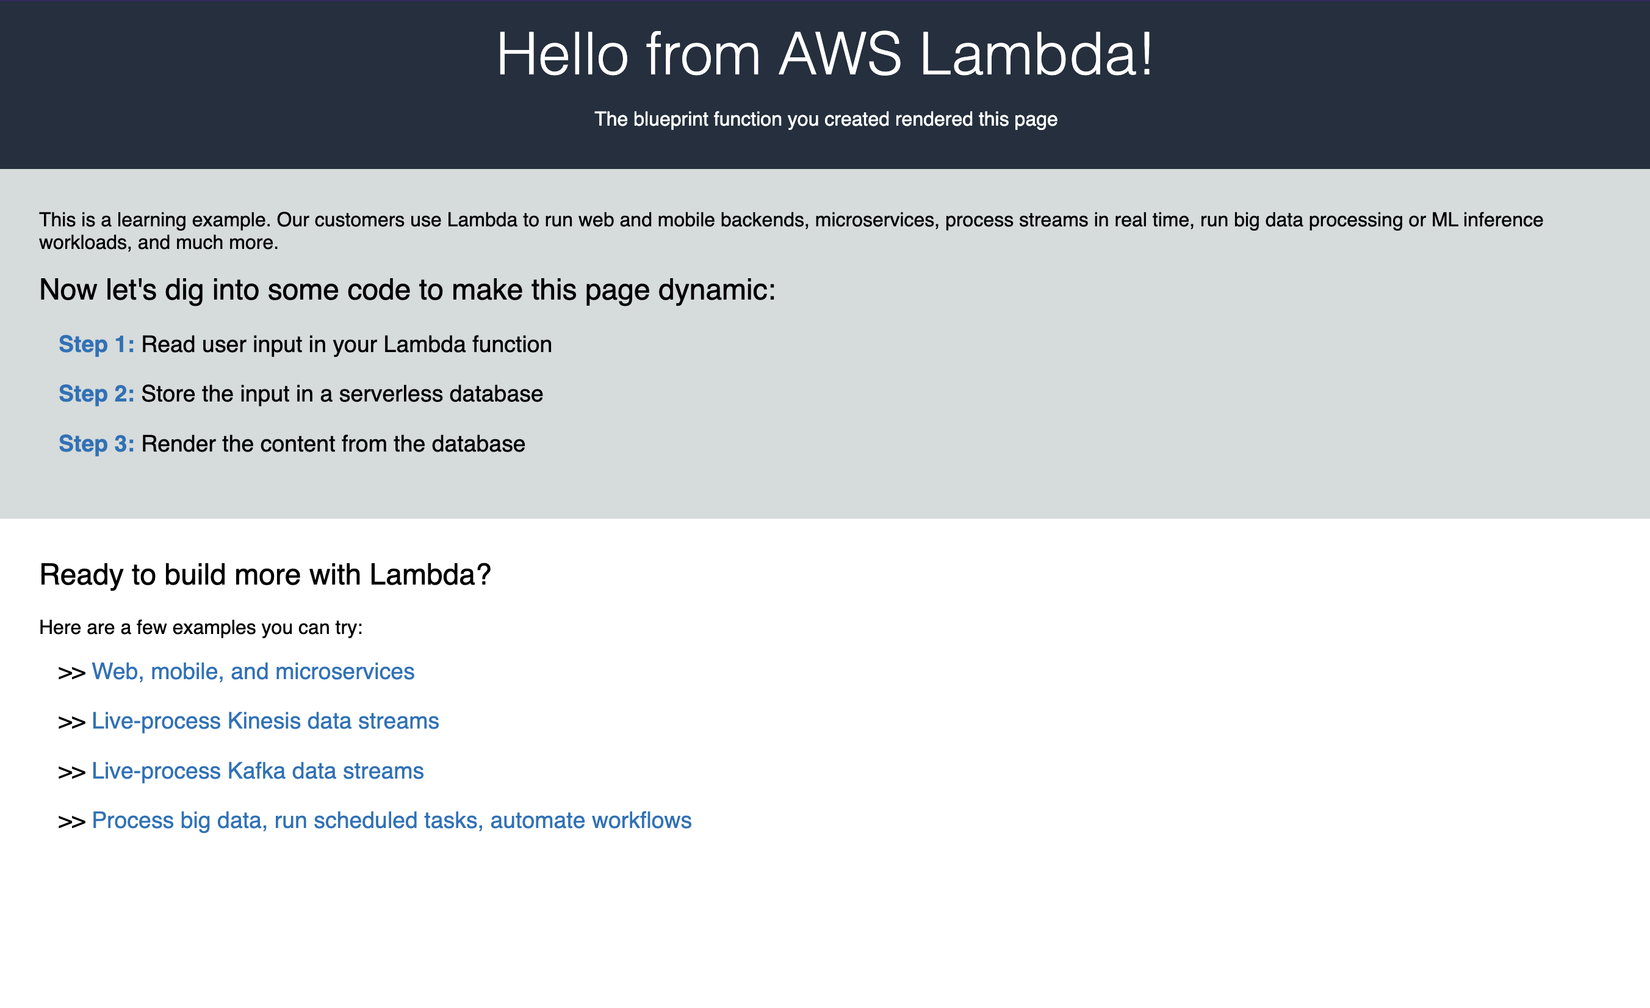Open the Web, mobile, and microservices link
Viewport: 1650px width, 1008px height.
point(252,671)
